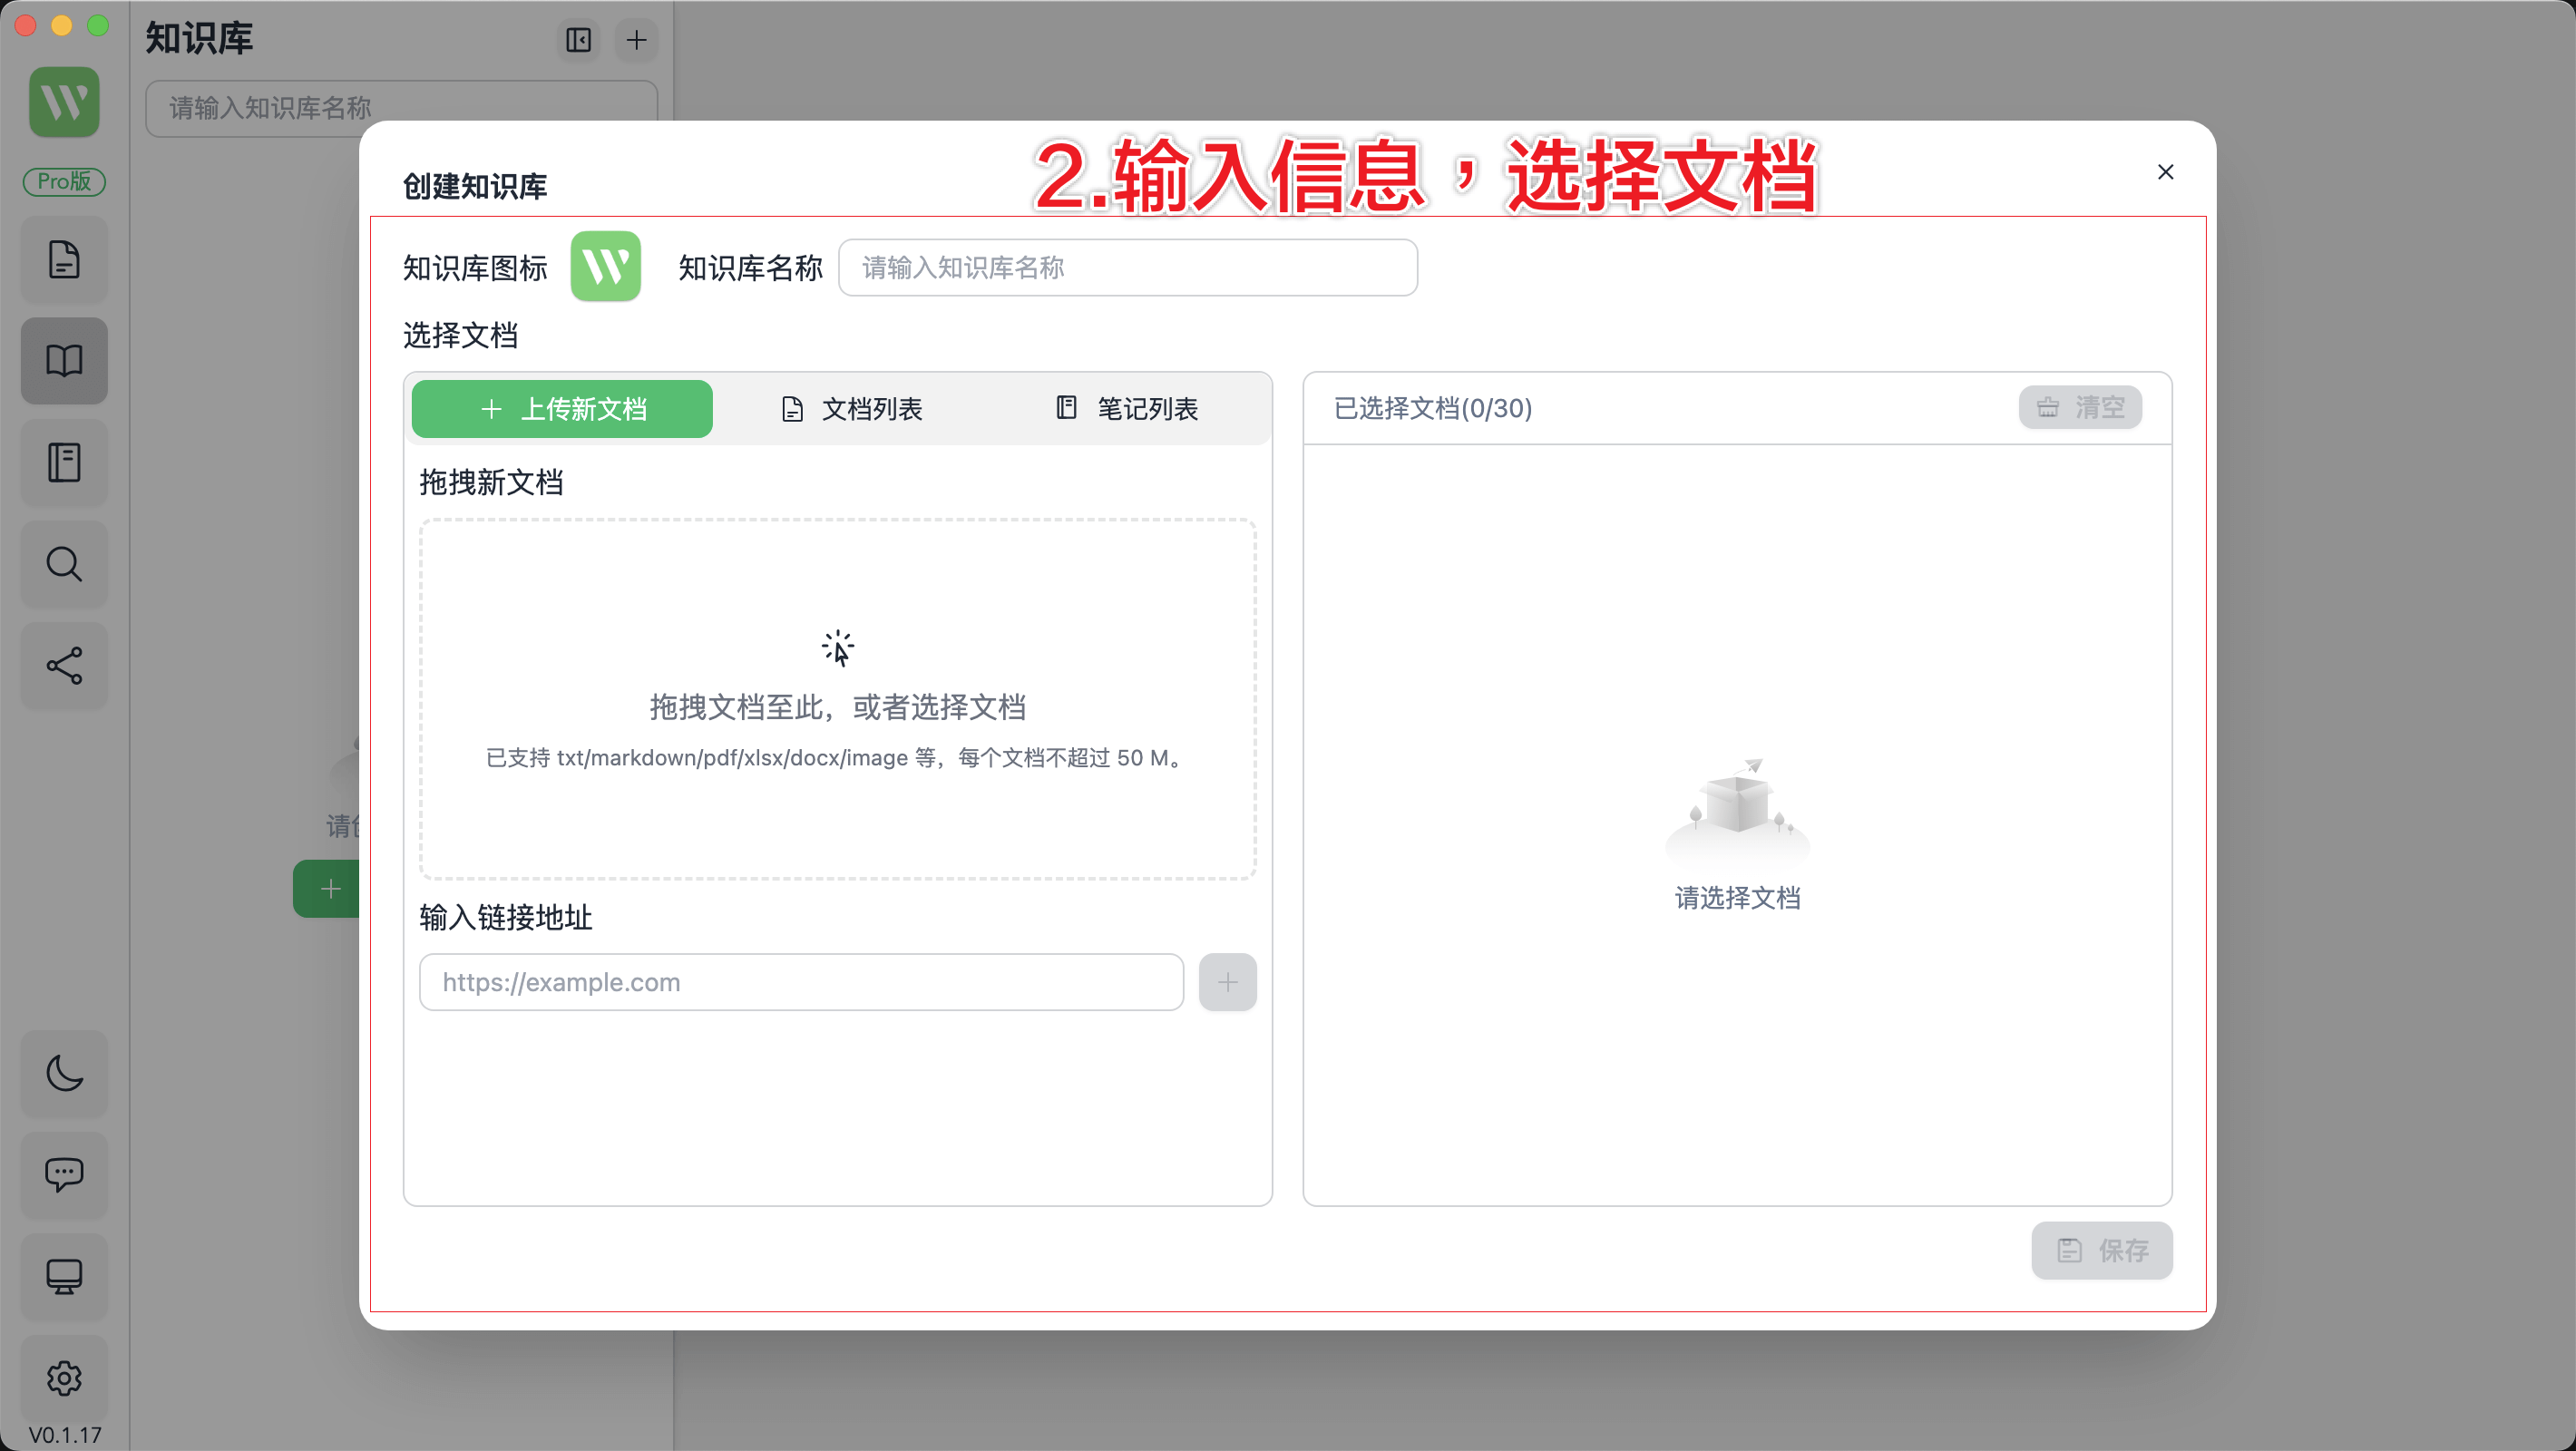The image size is (2576, 1451).
Task: Click the green W app logo
Action: [x=64, y=102]
